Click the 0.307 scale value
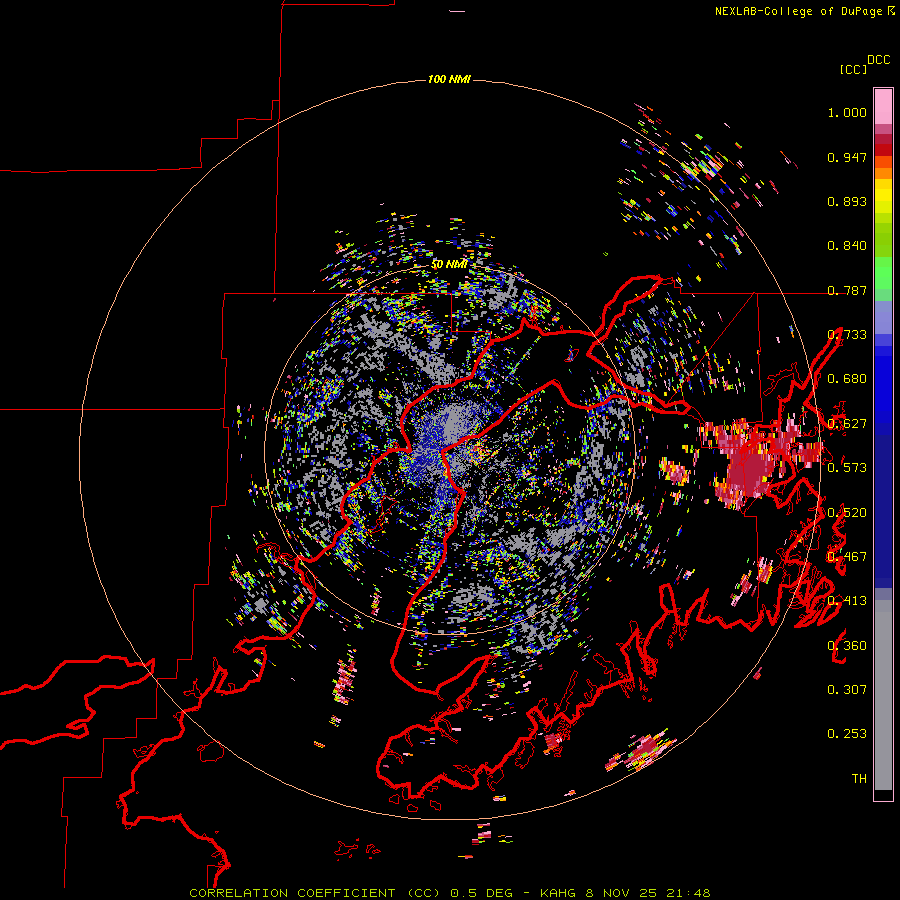This screenshot has height=900, width=900. point(847,690)
